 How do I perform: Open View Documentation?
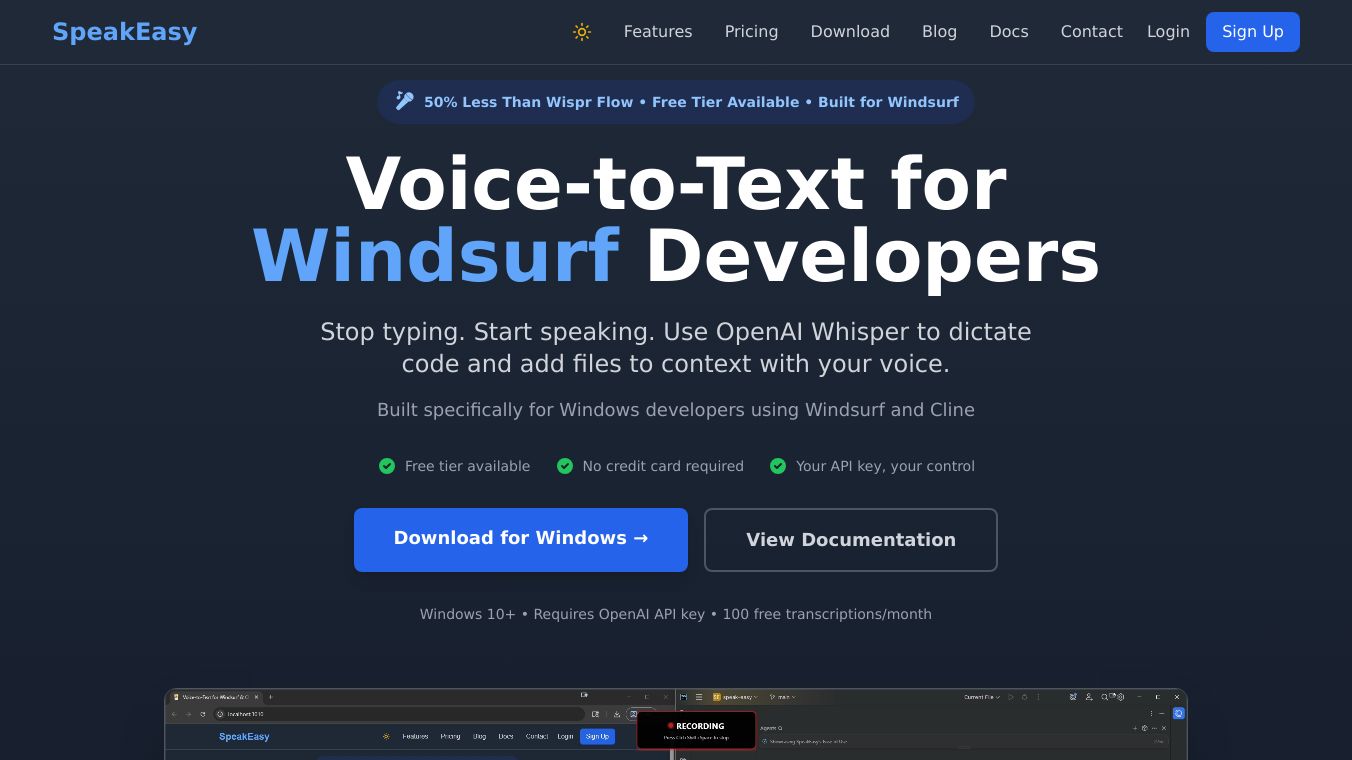(x=851, y=540)
